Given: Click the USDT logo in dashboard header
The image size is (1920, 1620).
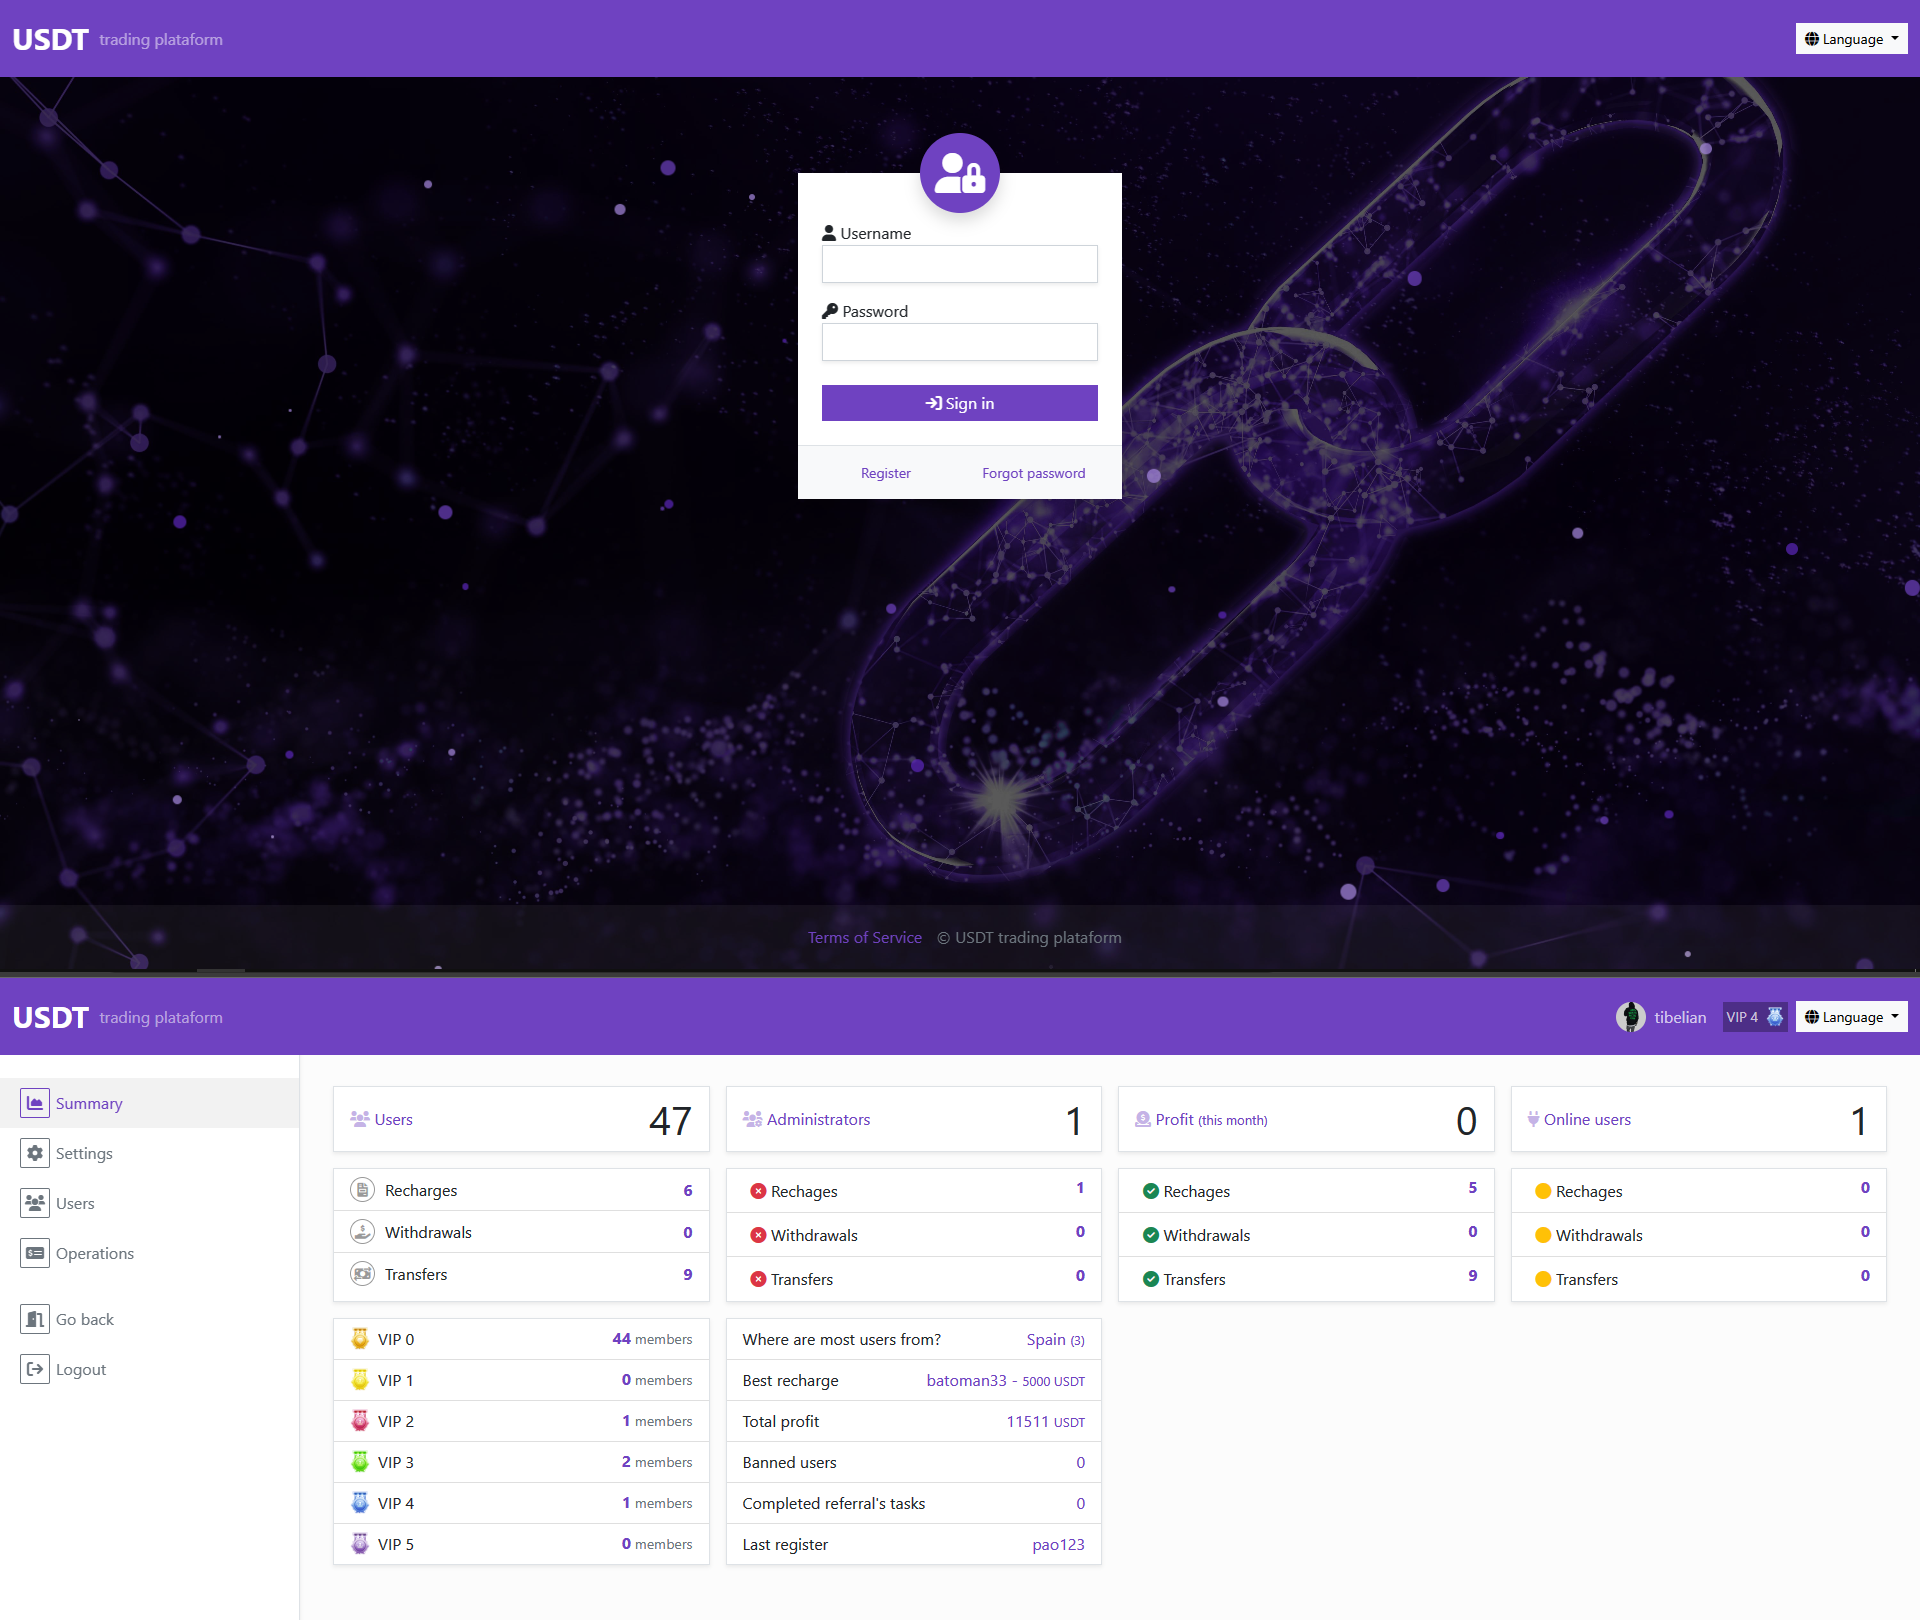Looking at the screenshot, I should coord(50,1017).
